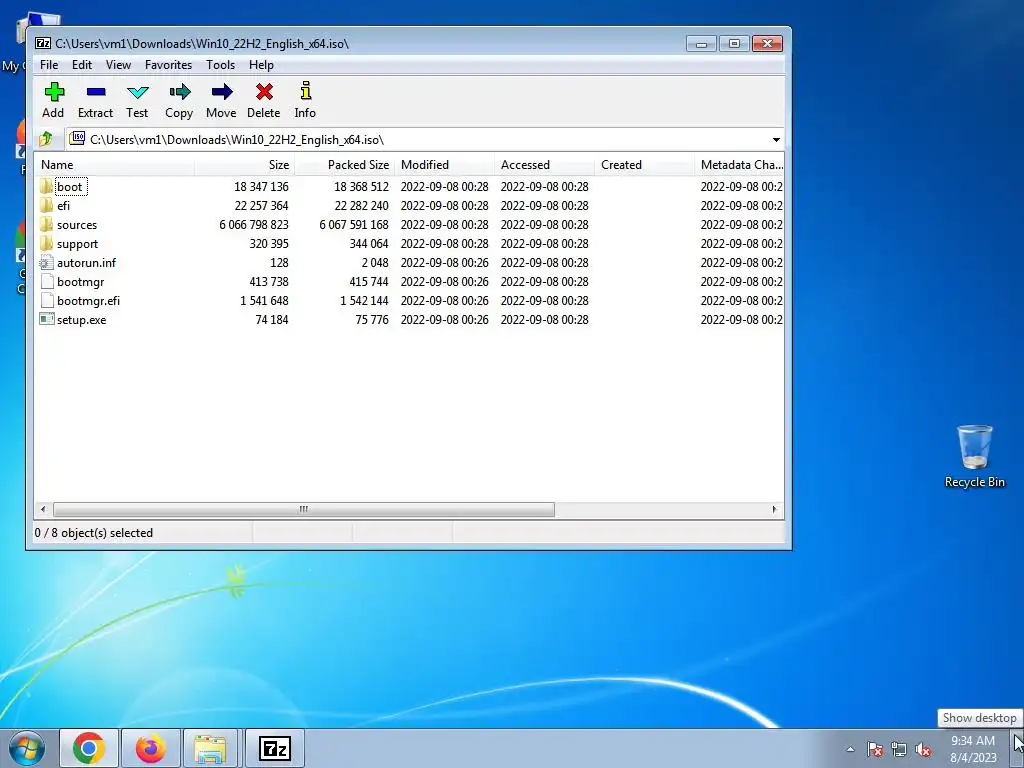Select the efi folder icon
The height and width of the screenshot is (768, 1024).
point(46,205)
